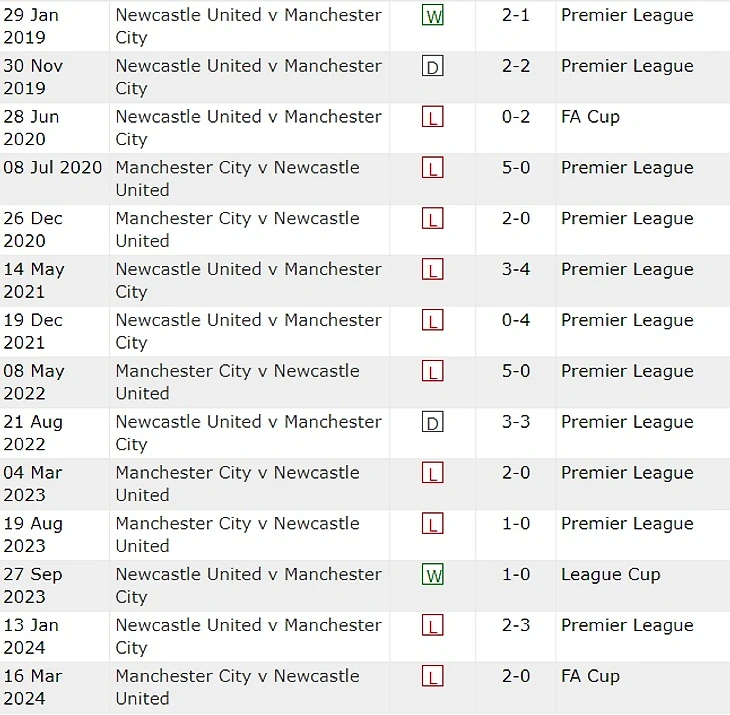Click the L badge for 14 May 2021
The width and height of the screenshot is (730, 715).
tap(433, 270)
